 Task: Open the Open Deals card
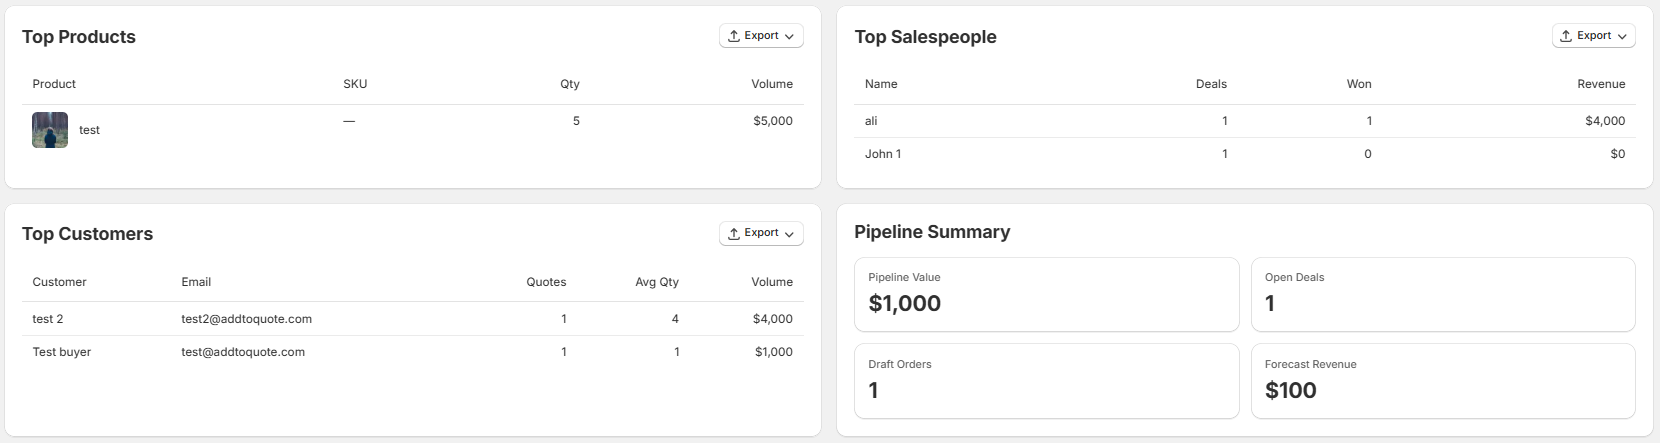(1443, 295)
